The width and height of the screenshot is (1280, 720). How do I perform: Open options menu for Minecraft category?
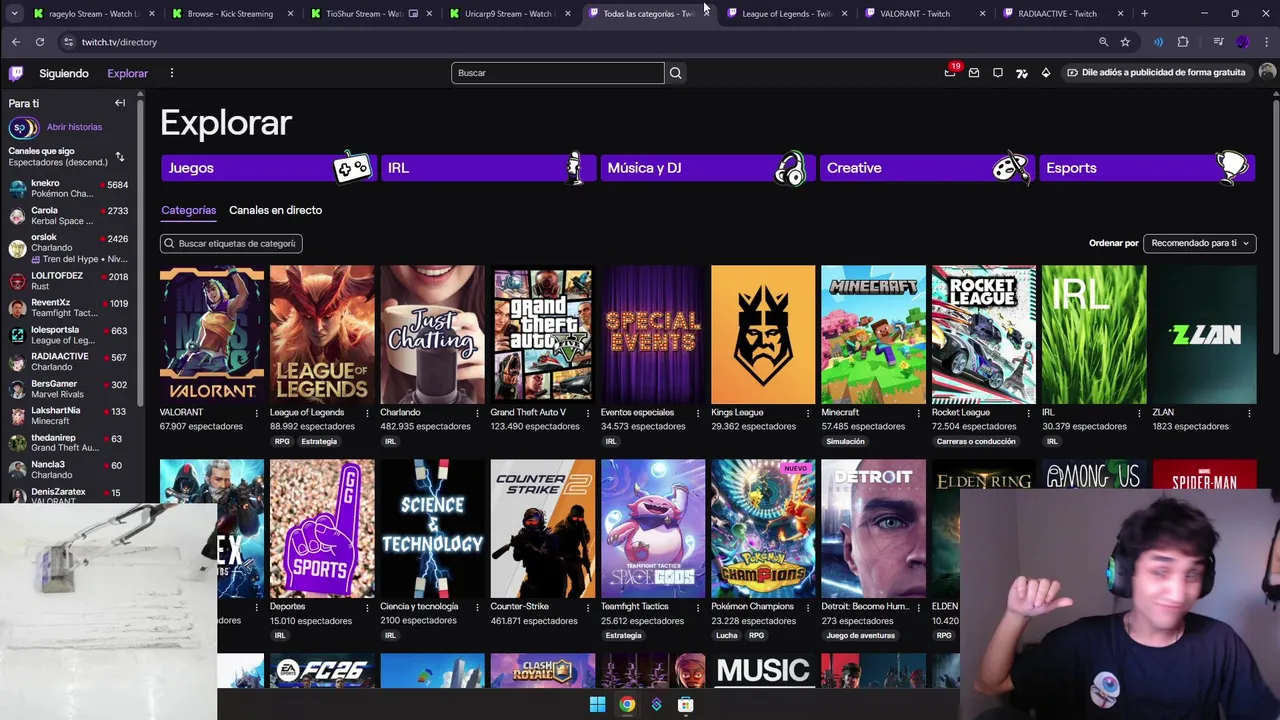(x=918, y=413)
